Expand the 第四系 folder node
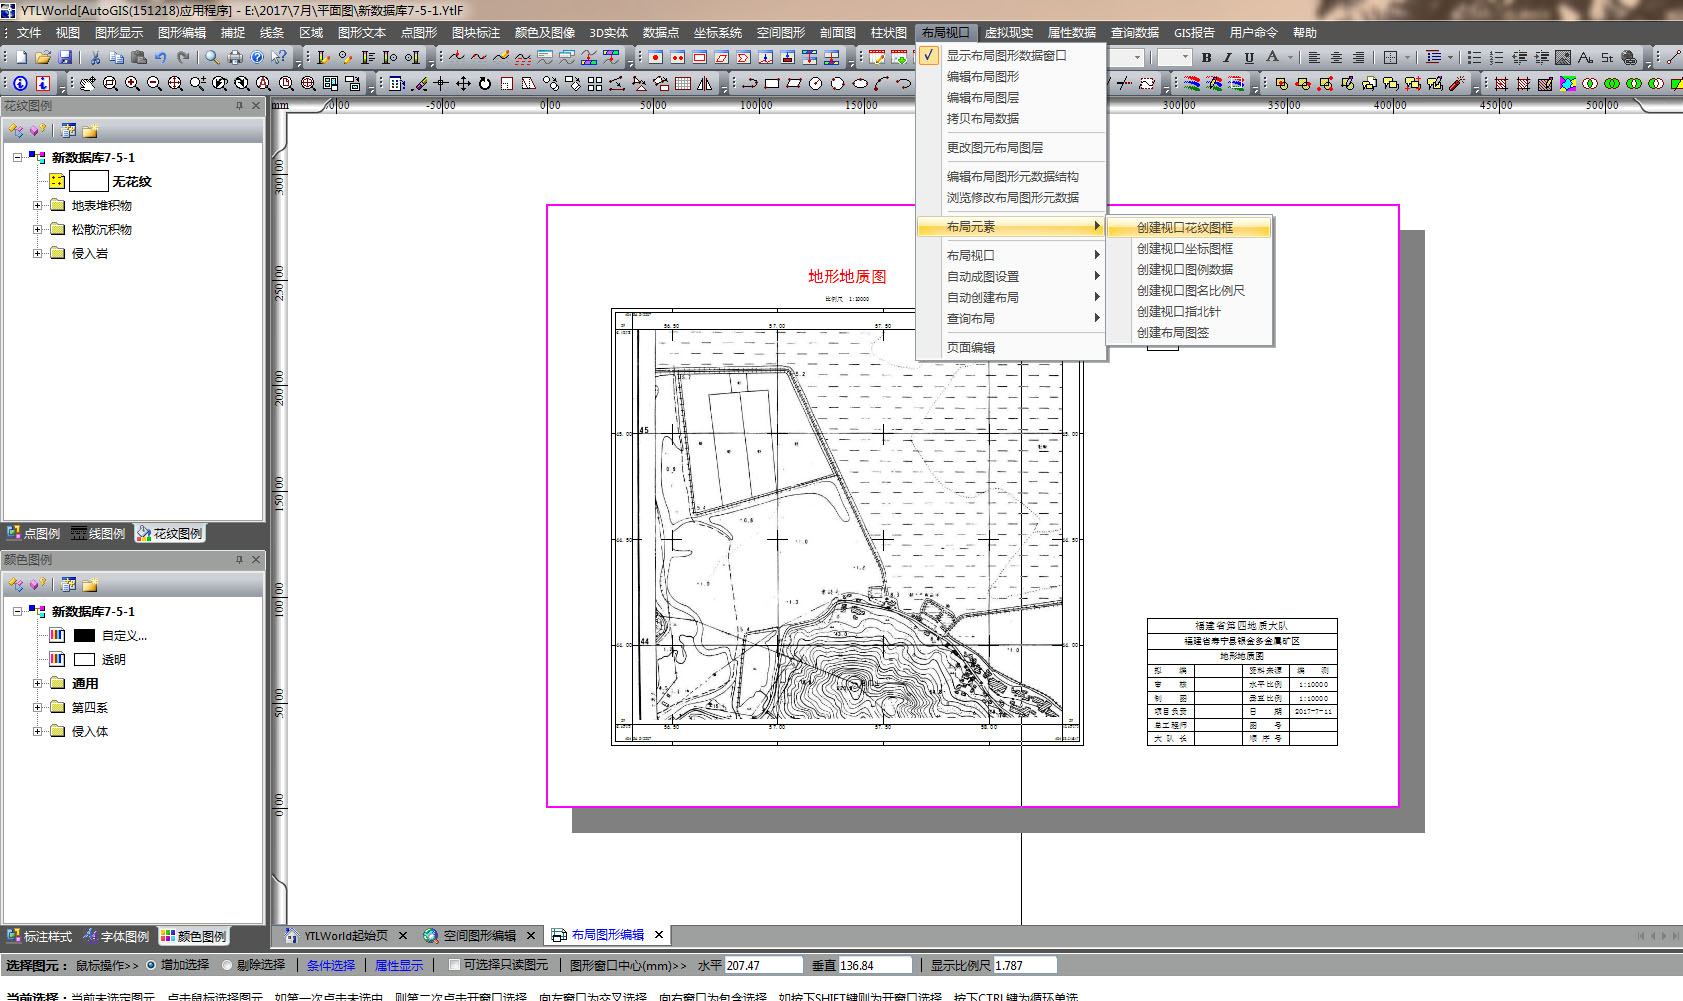1683x1001 pixels. (x=38, y=708)
